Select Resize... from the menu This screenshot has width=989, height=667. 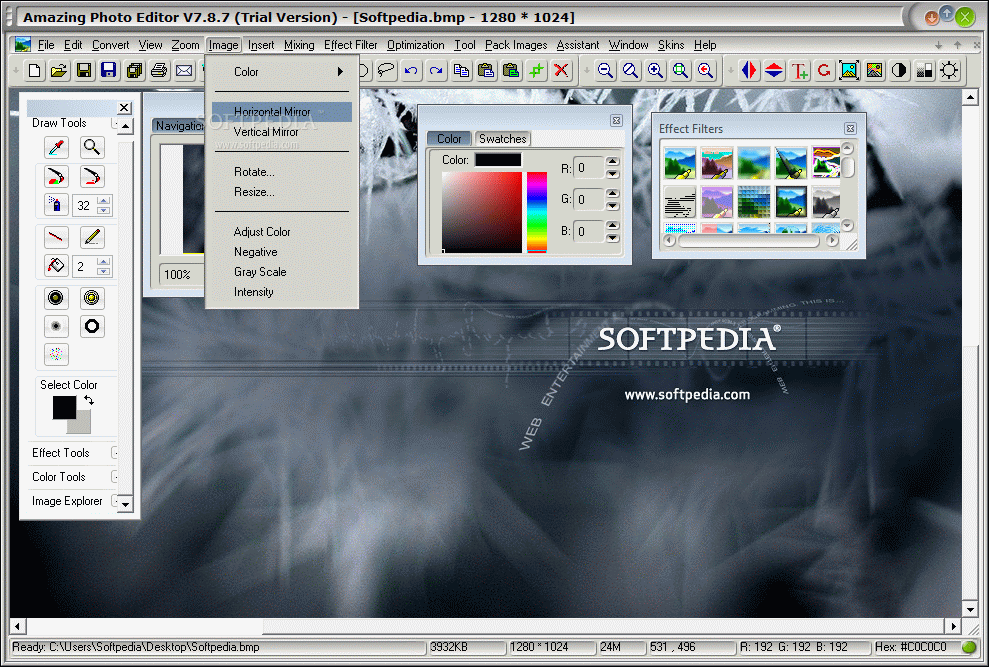coord(282,192)
